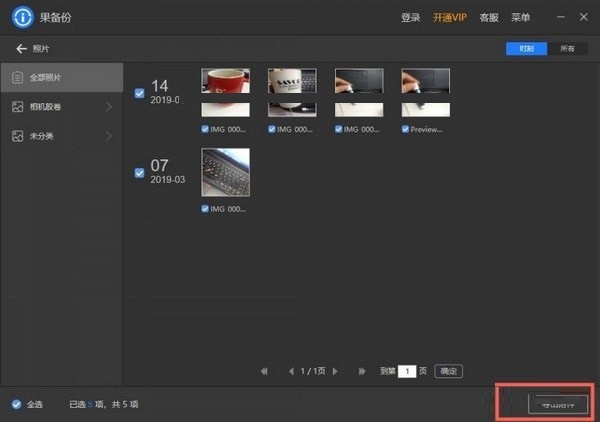Jump to the last page of photos

[363, 371]
